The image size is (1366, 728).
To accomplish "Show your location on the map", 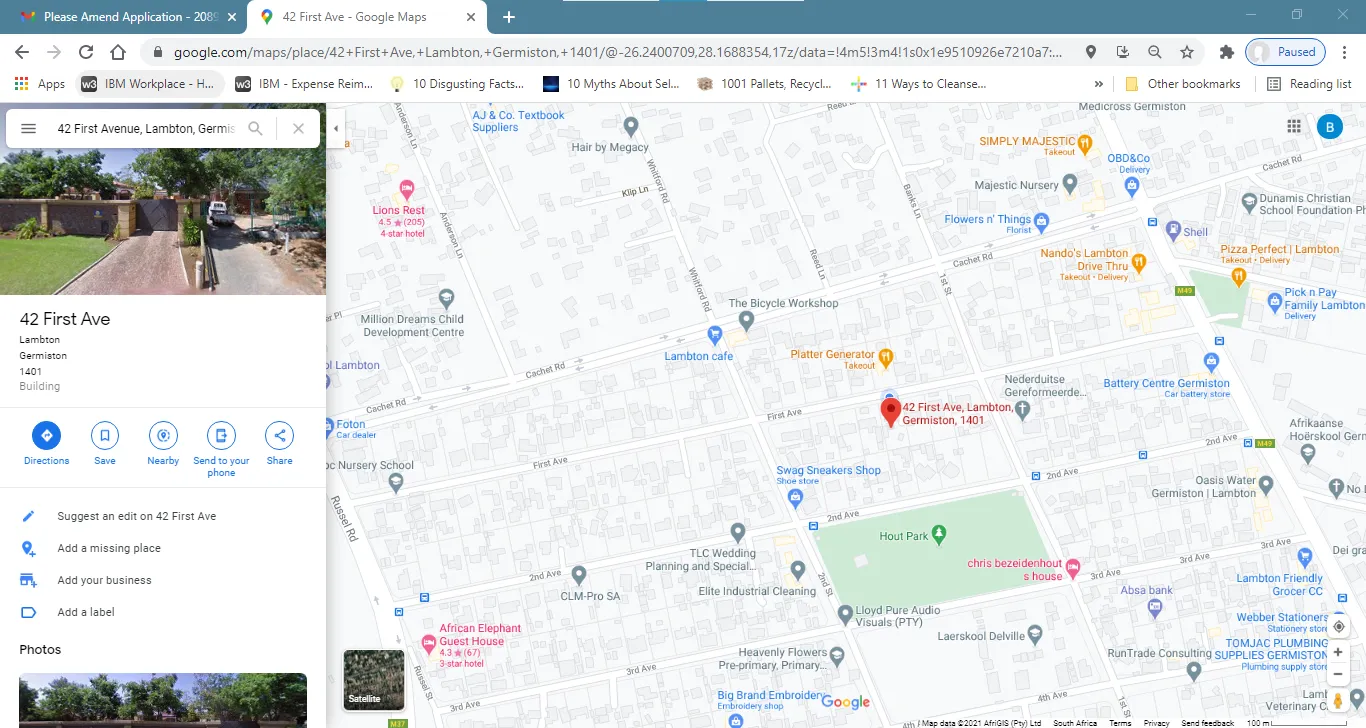I will (x=1338, y=627).
